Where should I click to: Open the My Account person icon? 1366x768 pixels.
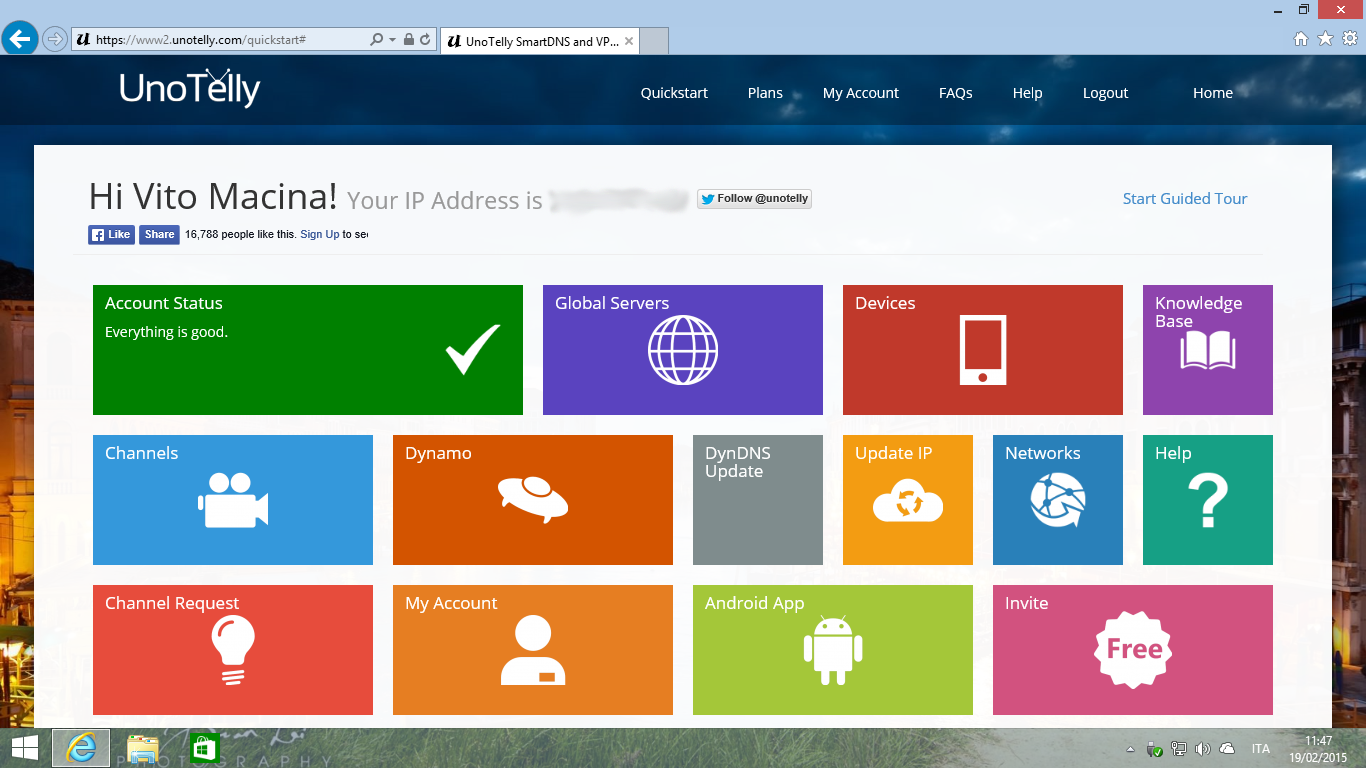[x=533, y=650]
